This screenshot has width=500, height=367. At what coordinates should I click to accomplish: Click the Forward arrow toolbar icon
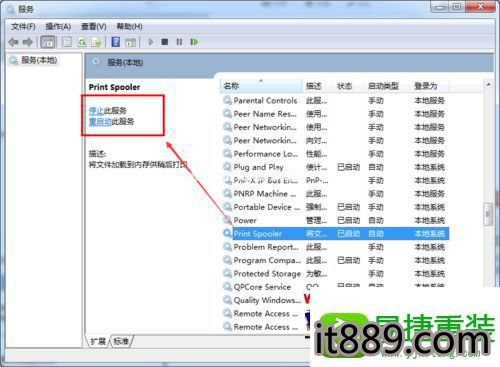[x=28, y=42]
